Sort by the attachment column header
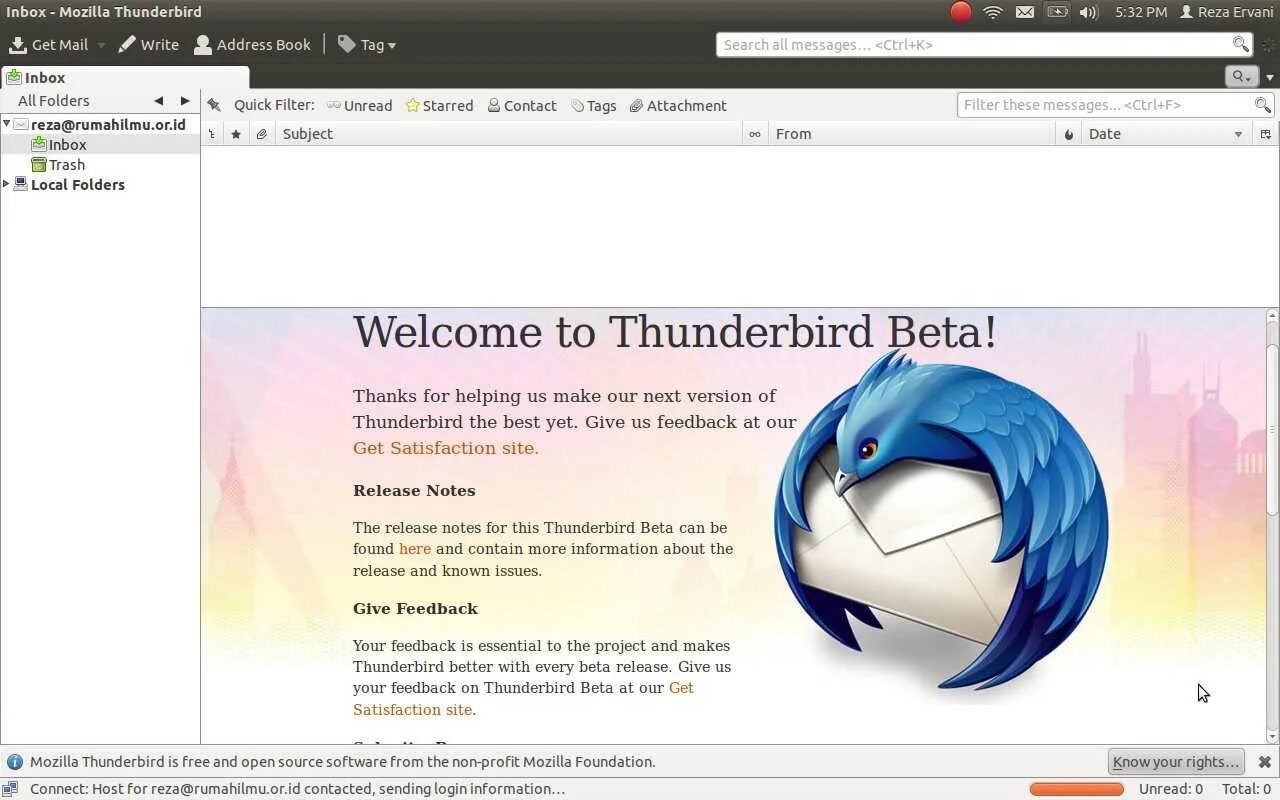The image size is (1280, 800). pyautogui.click(x=262, y=134)
